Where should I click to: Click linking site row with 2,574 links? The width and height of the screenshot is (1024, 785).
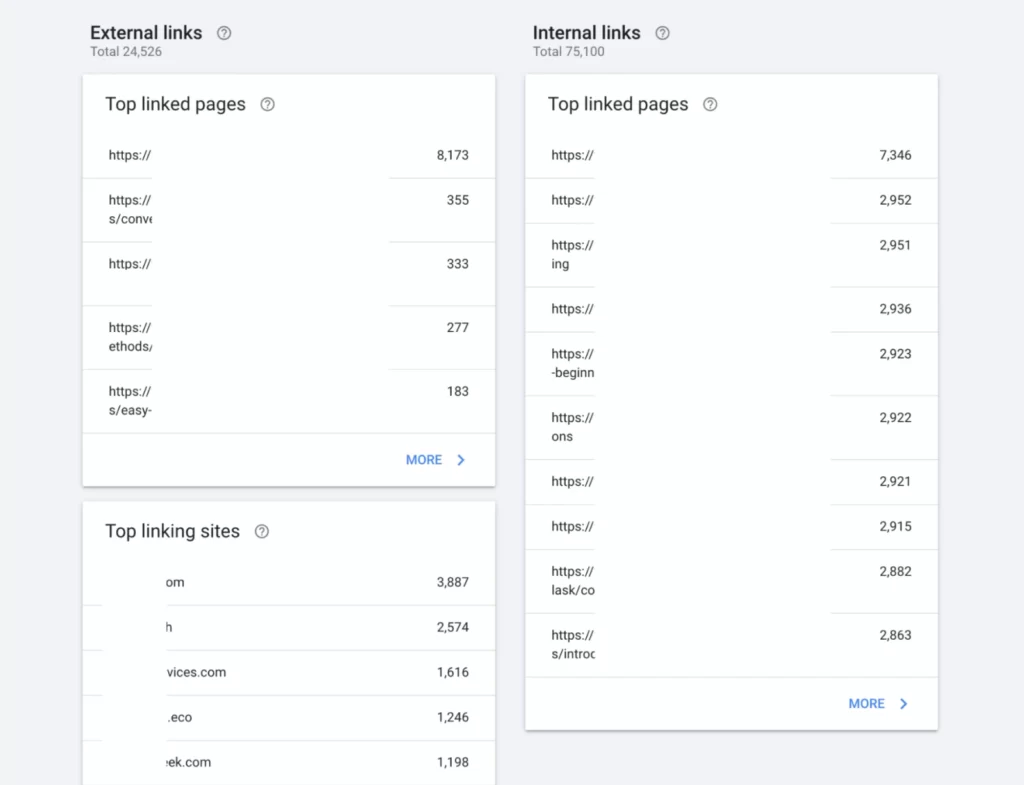[288, 628]
